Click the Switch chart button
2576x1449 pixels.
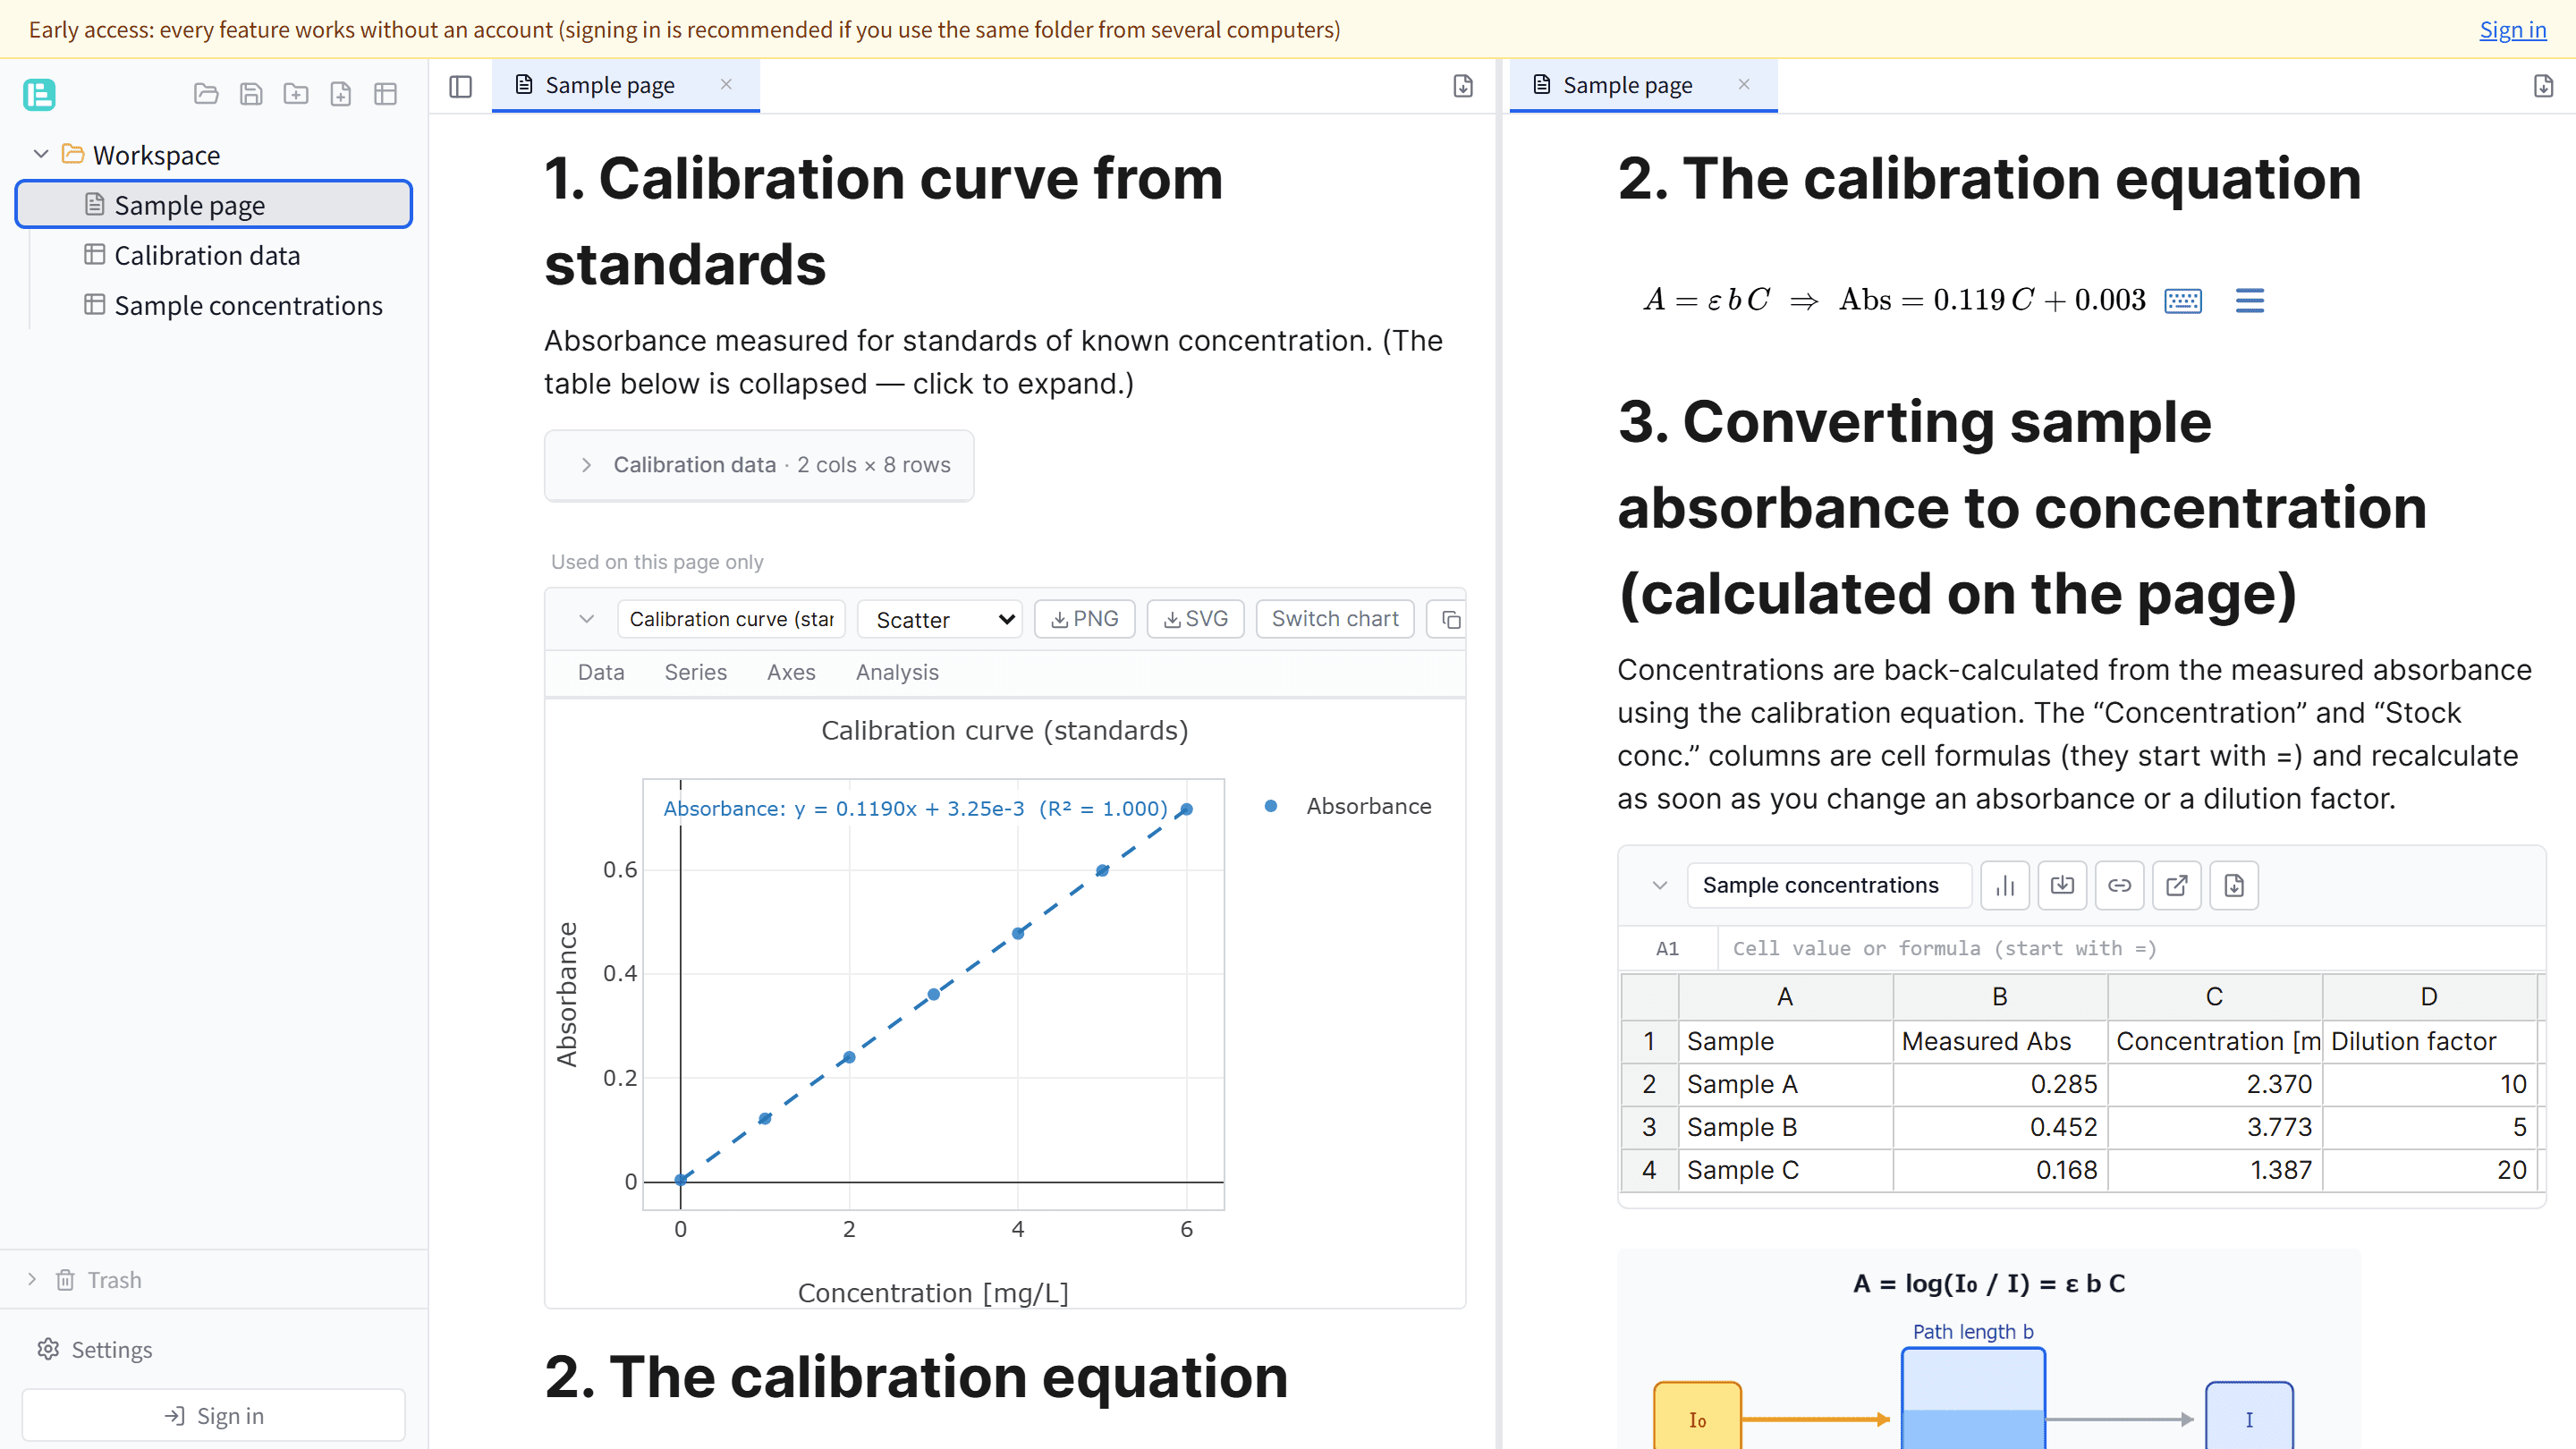pyautogui.click(x=1335, y=620)
